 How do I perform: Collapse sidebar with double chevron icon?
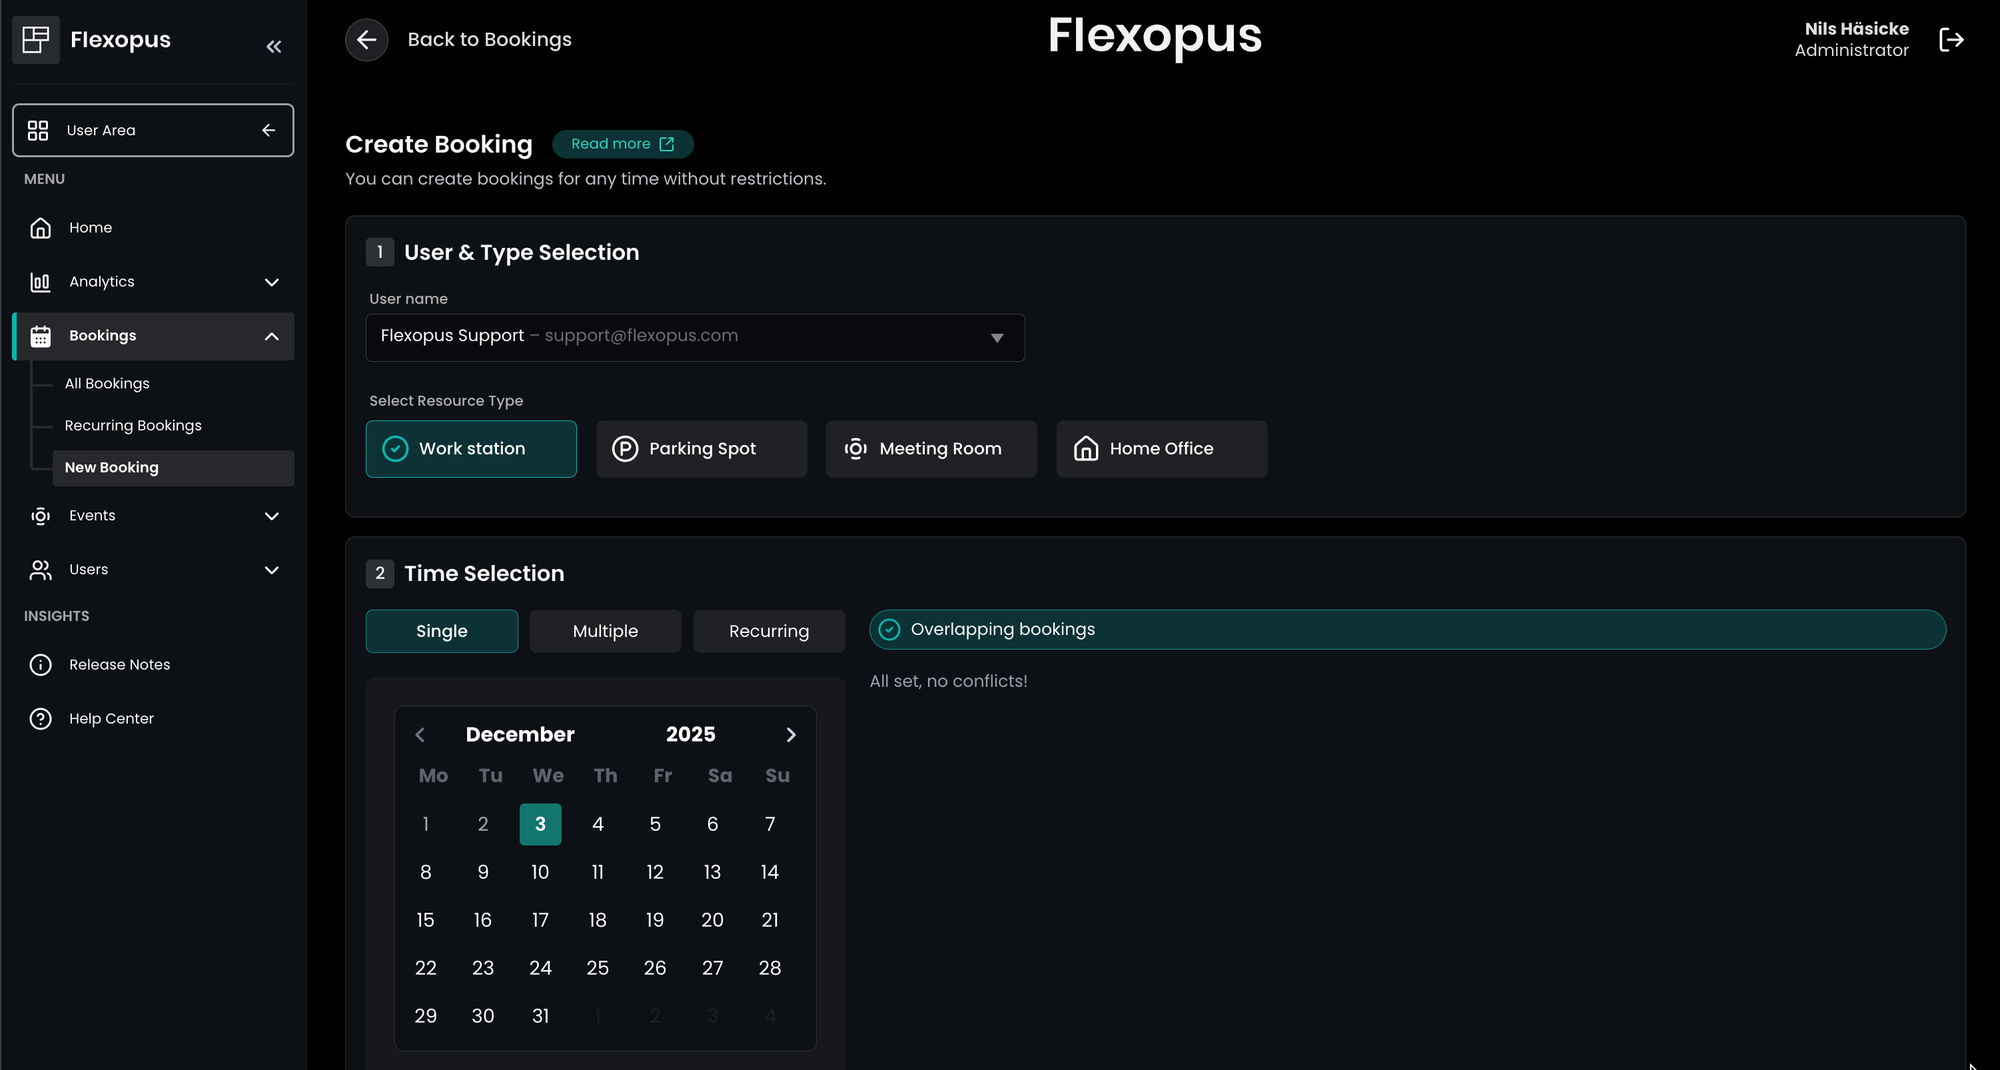274,46
